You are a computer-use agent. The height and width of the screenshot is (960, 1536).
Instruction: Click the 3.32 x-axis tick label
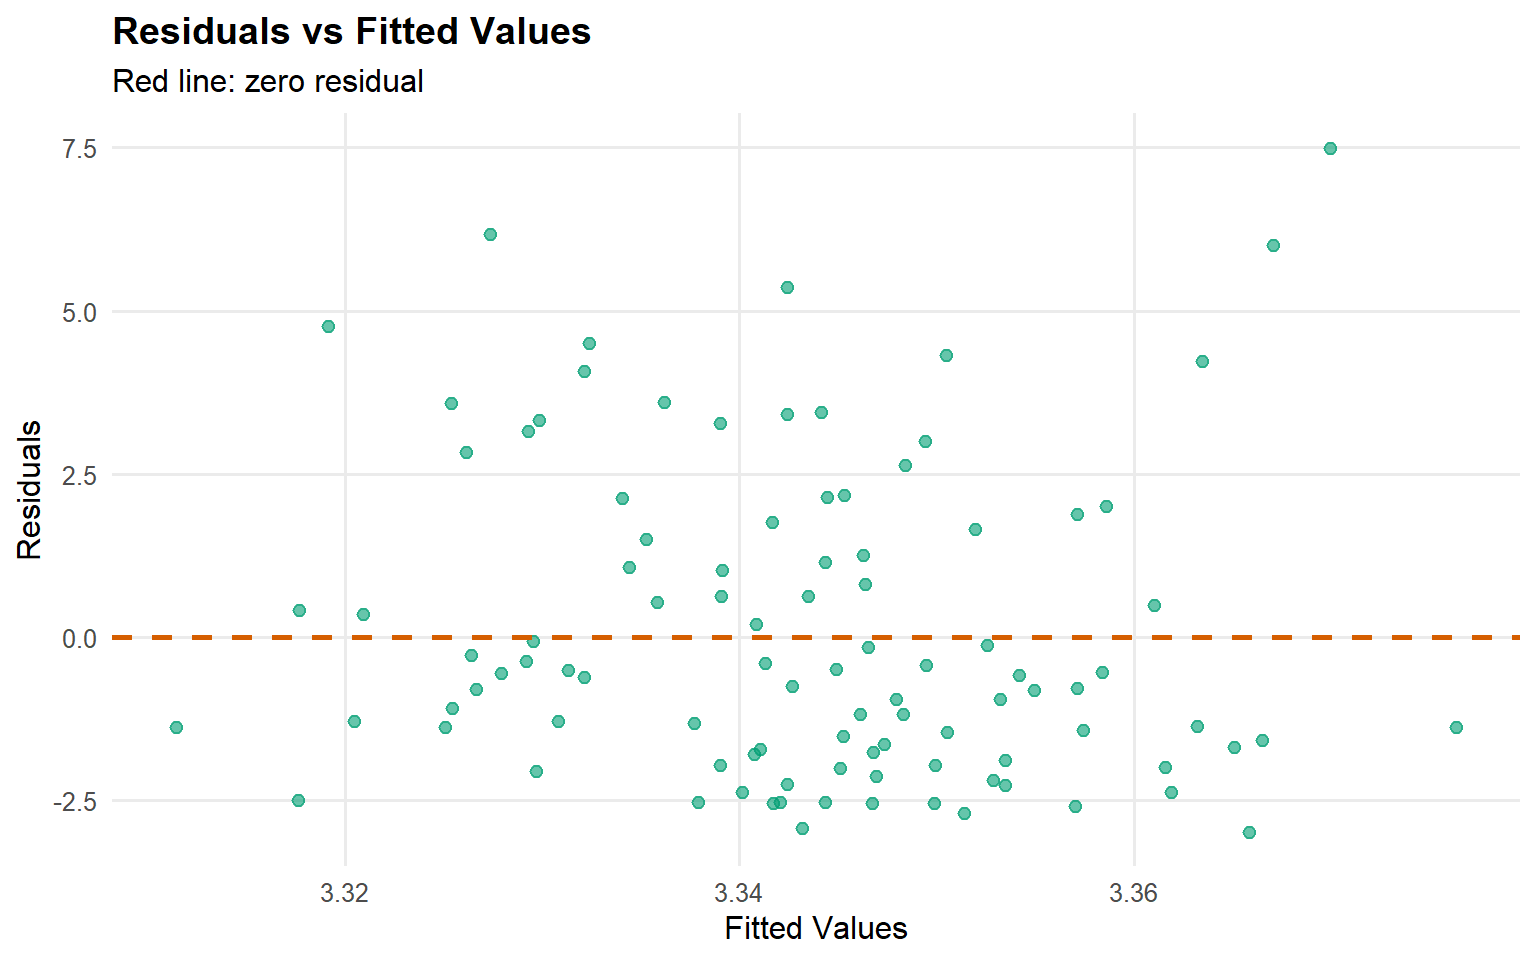(345, 893)
